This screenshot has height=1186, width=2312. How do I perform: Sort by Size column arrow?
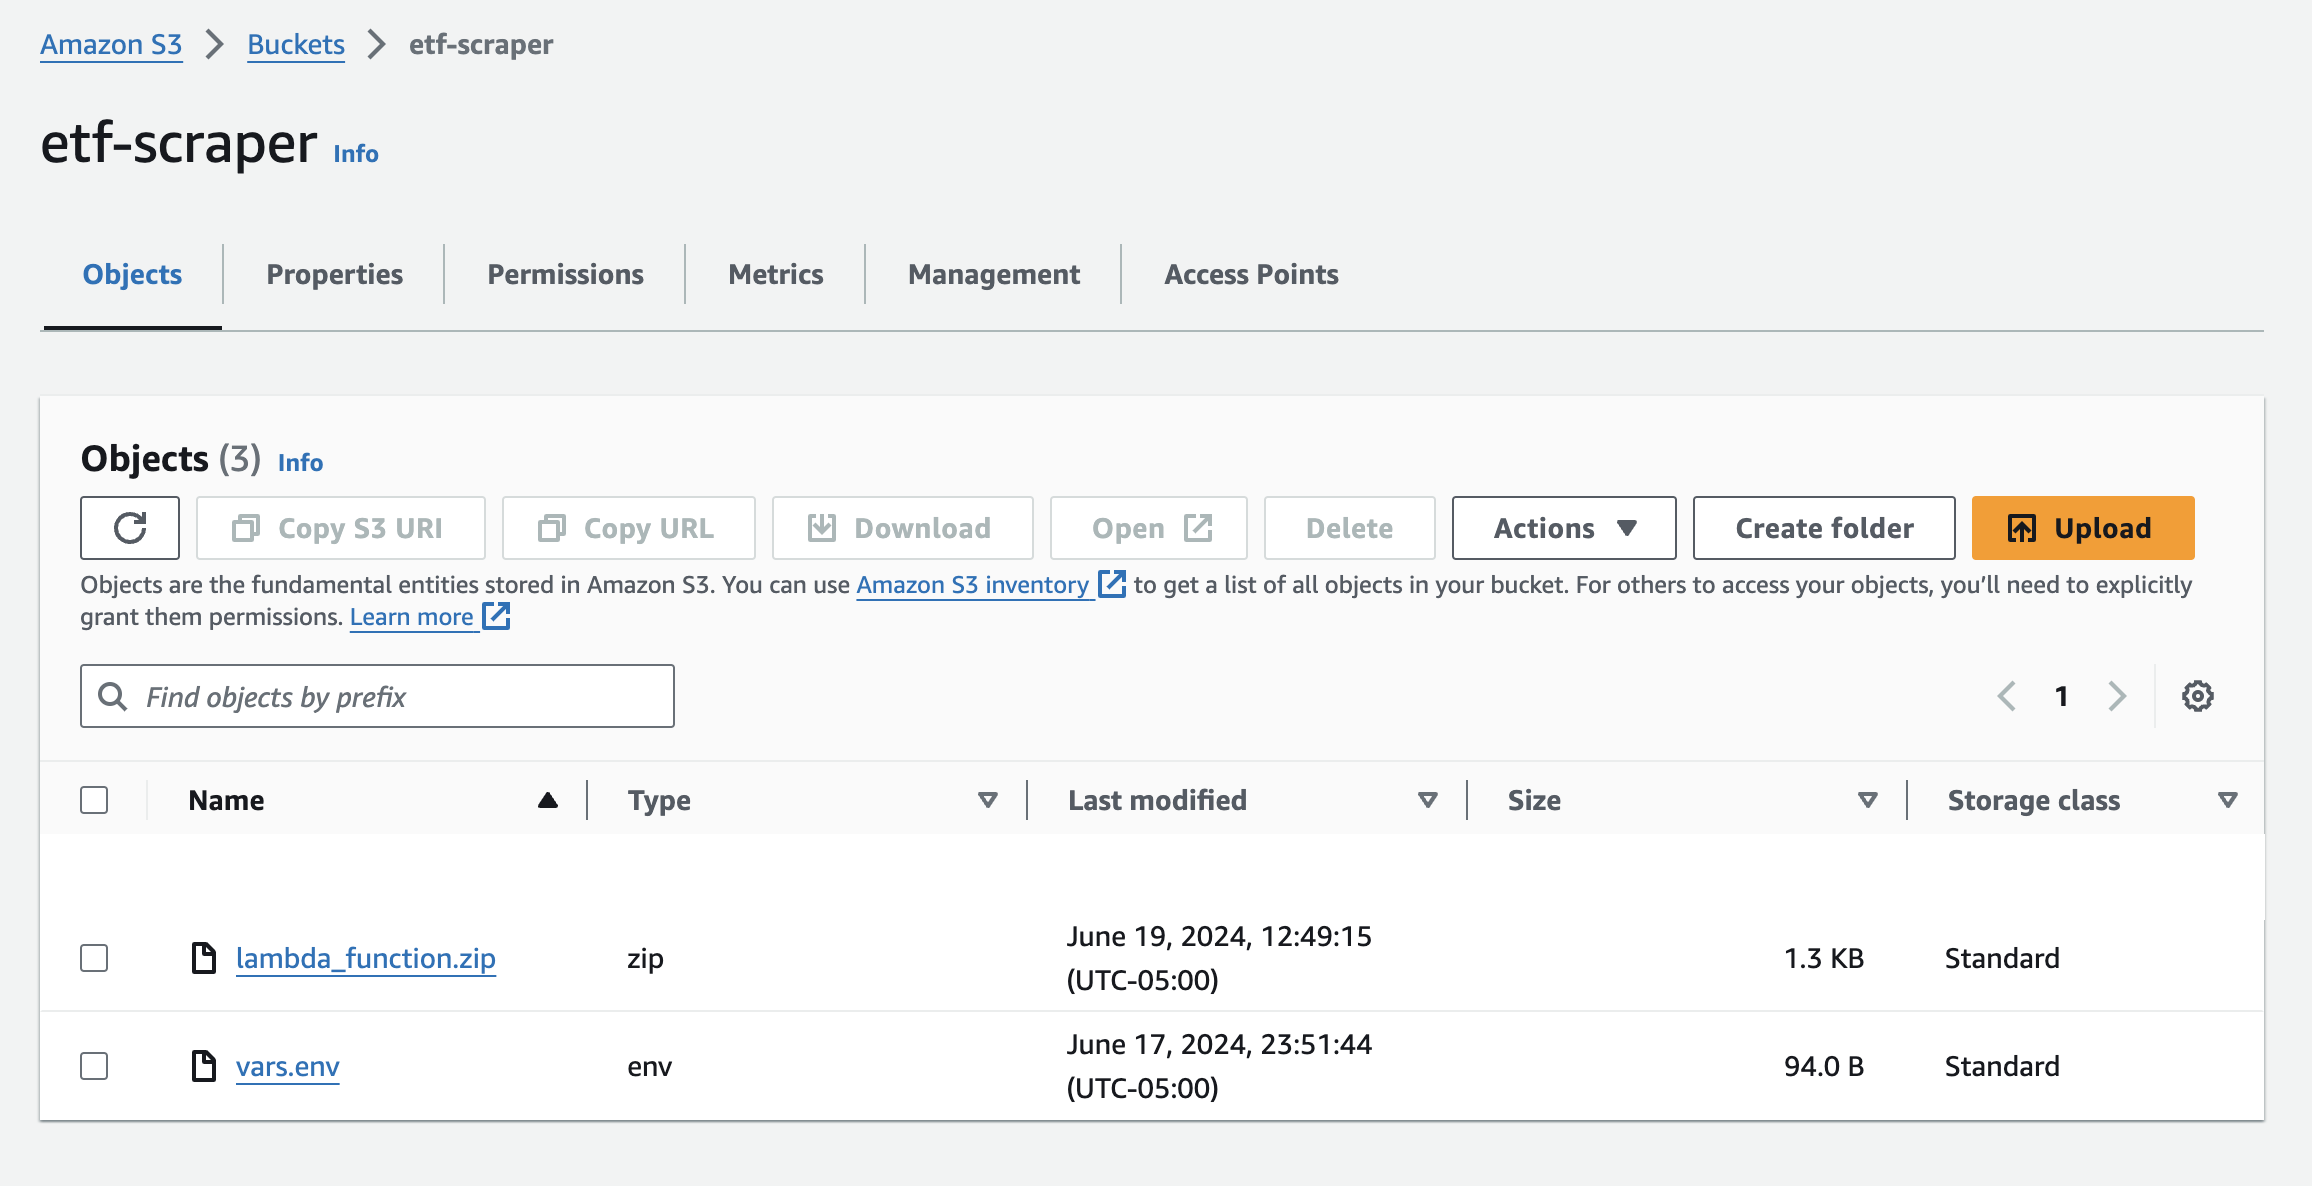point(1867,800)
